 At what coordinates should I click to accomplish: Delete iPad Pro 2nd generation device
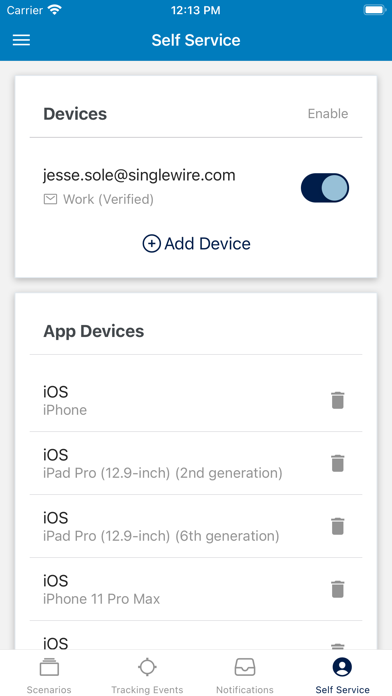tap(337, 463)
